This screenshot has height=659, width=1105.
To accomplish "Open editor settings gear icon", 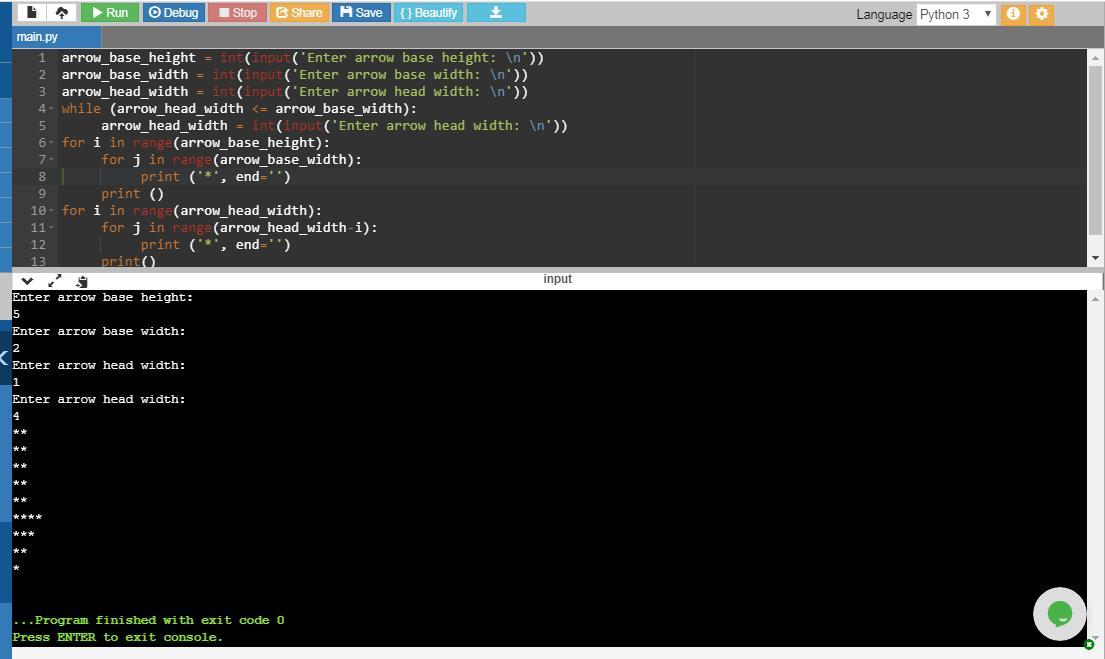I will (x=1042, y=14).
